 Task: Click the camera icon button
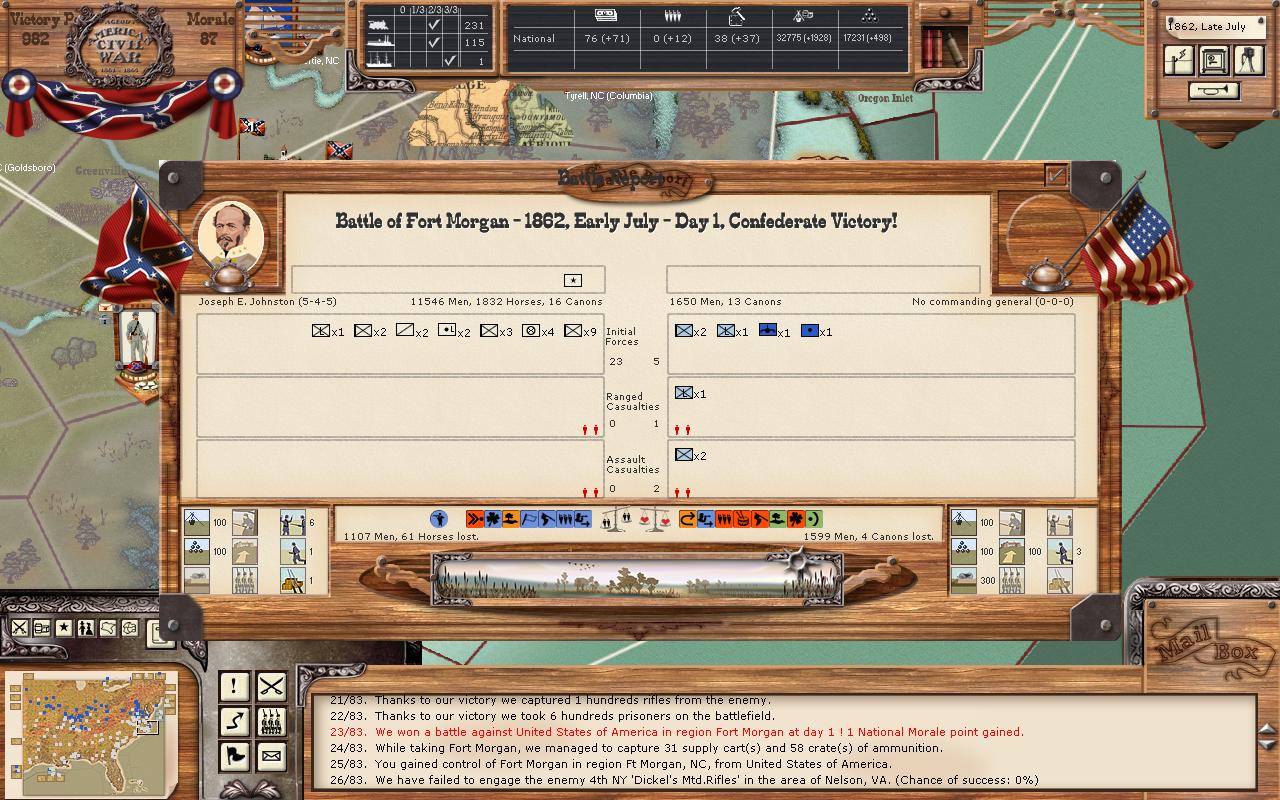pyautogui.click(x=1249, y=61)
